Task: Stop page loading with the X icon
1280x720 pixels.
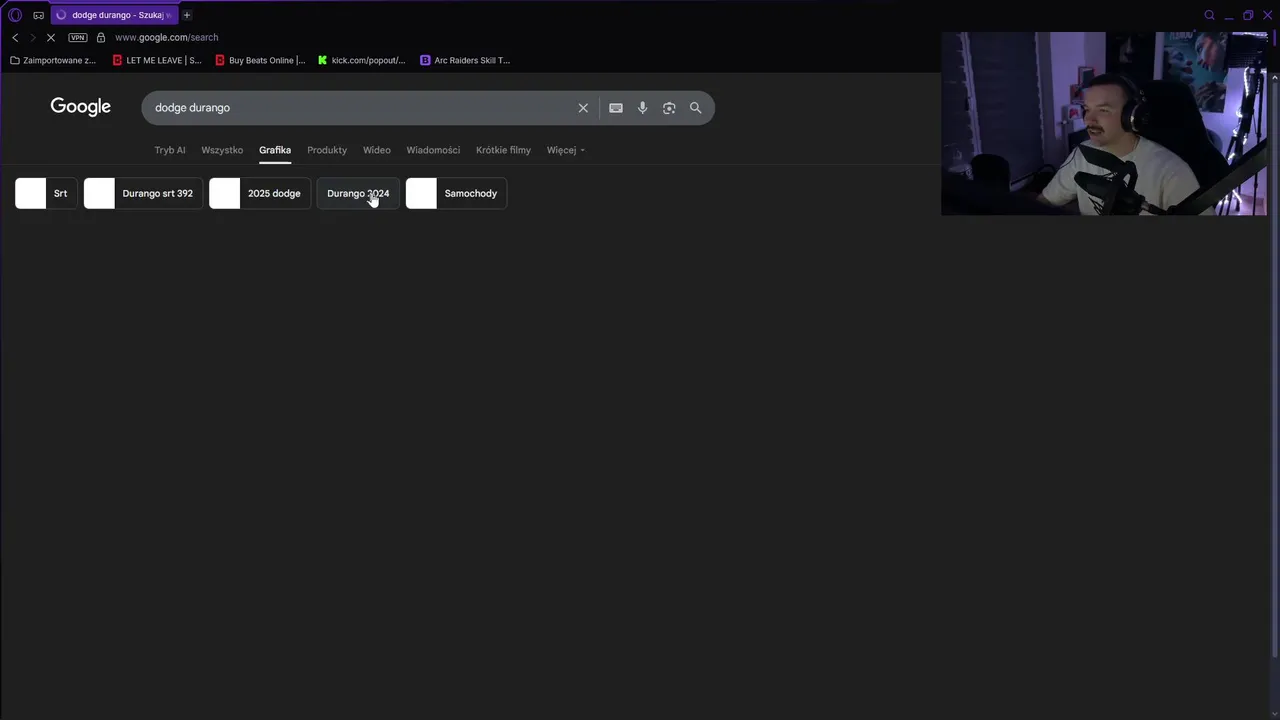Action: [x=51, y=37]
